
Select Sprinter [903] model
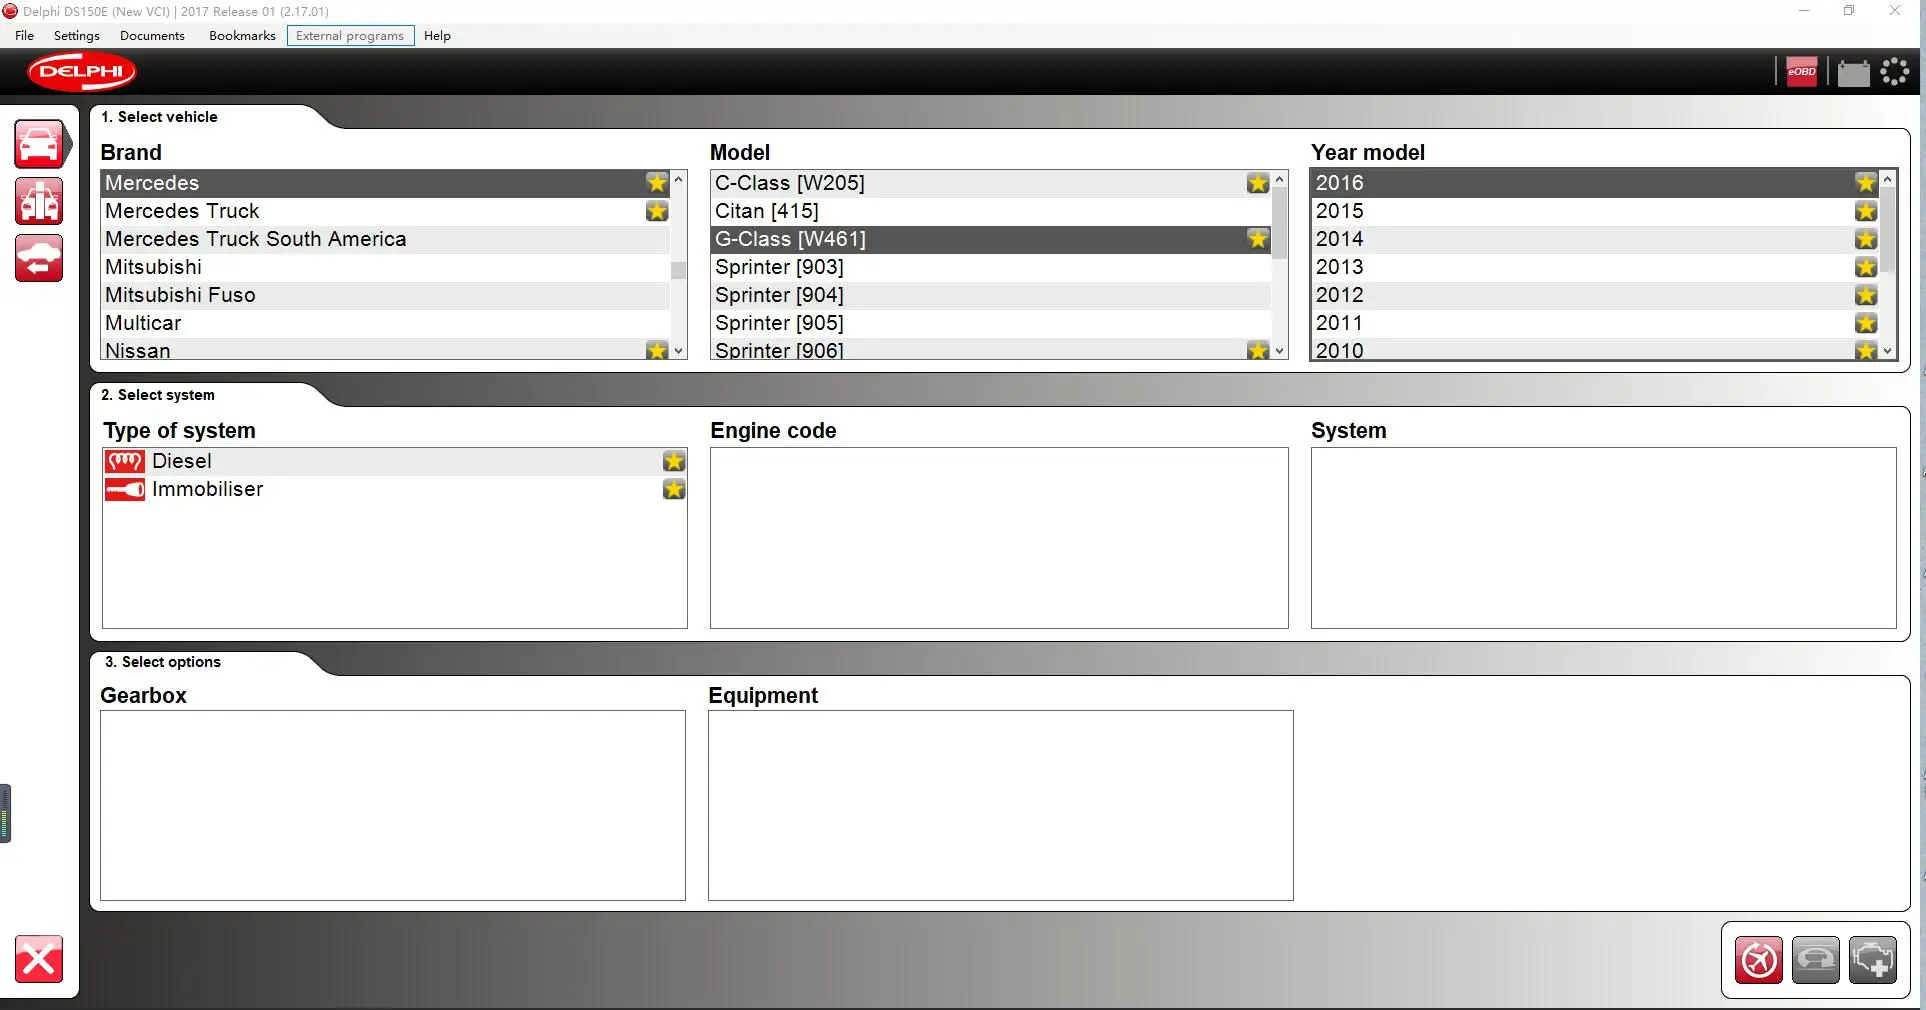click(x=991, y=267)
